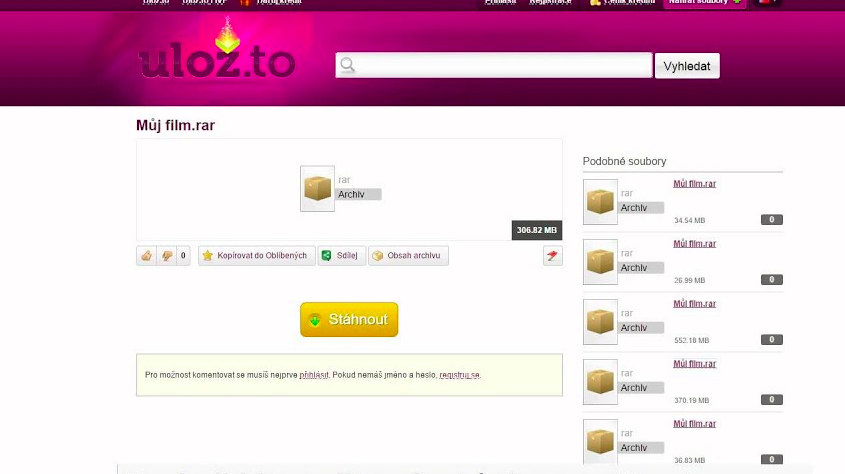Click the 306.82 MB file size badge

[537, 230]
